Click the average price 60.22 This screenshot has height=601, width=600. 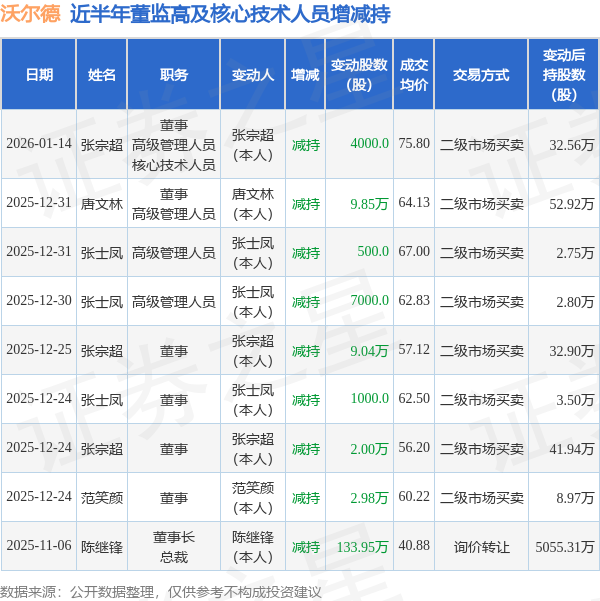point(414,497)
